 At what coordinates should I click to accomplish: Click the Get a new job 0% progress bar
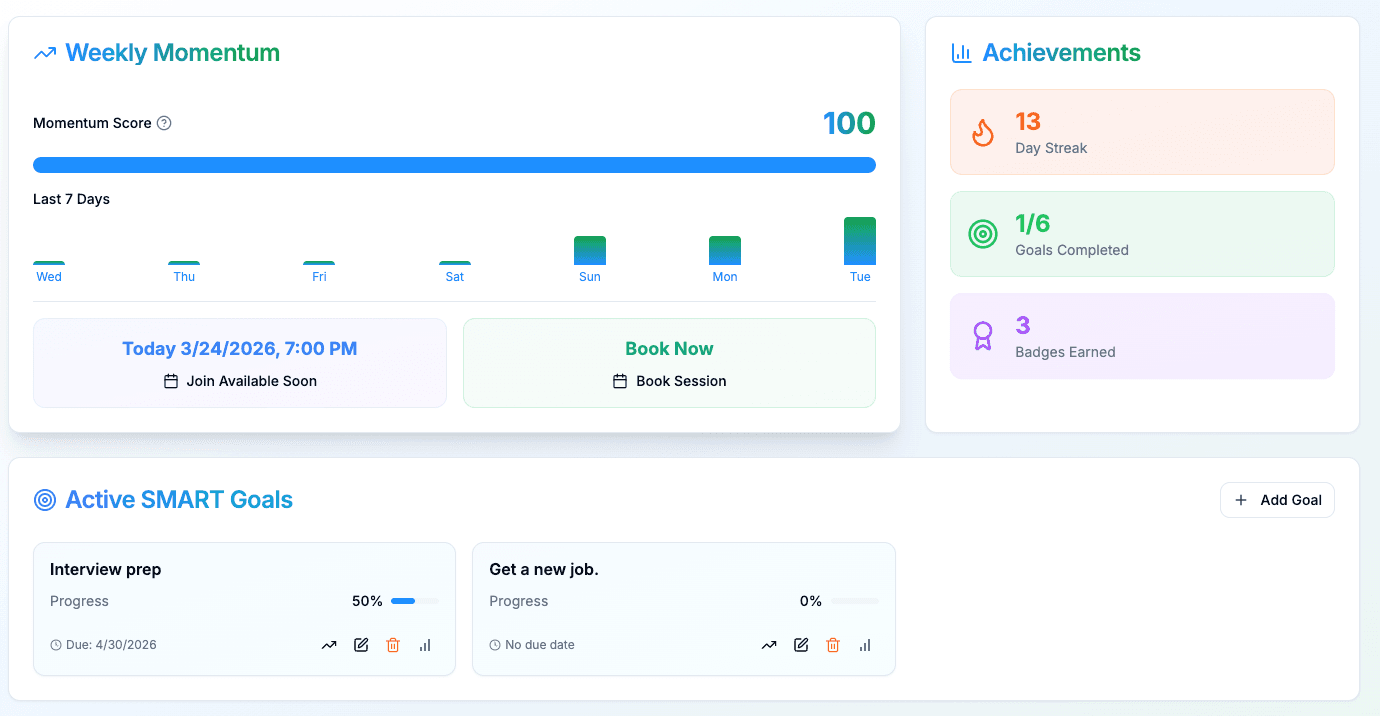tap(854, 601)
